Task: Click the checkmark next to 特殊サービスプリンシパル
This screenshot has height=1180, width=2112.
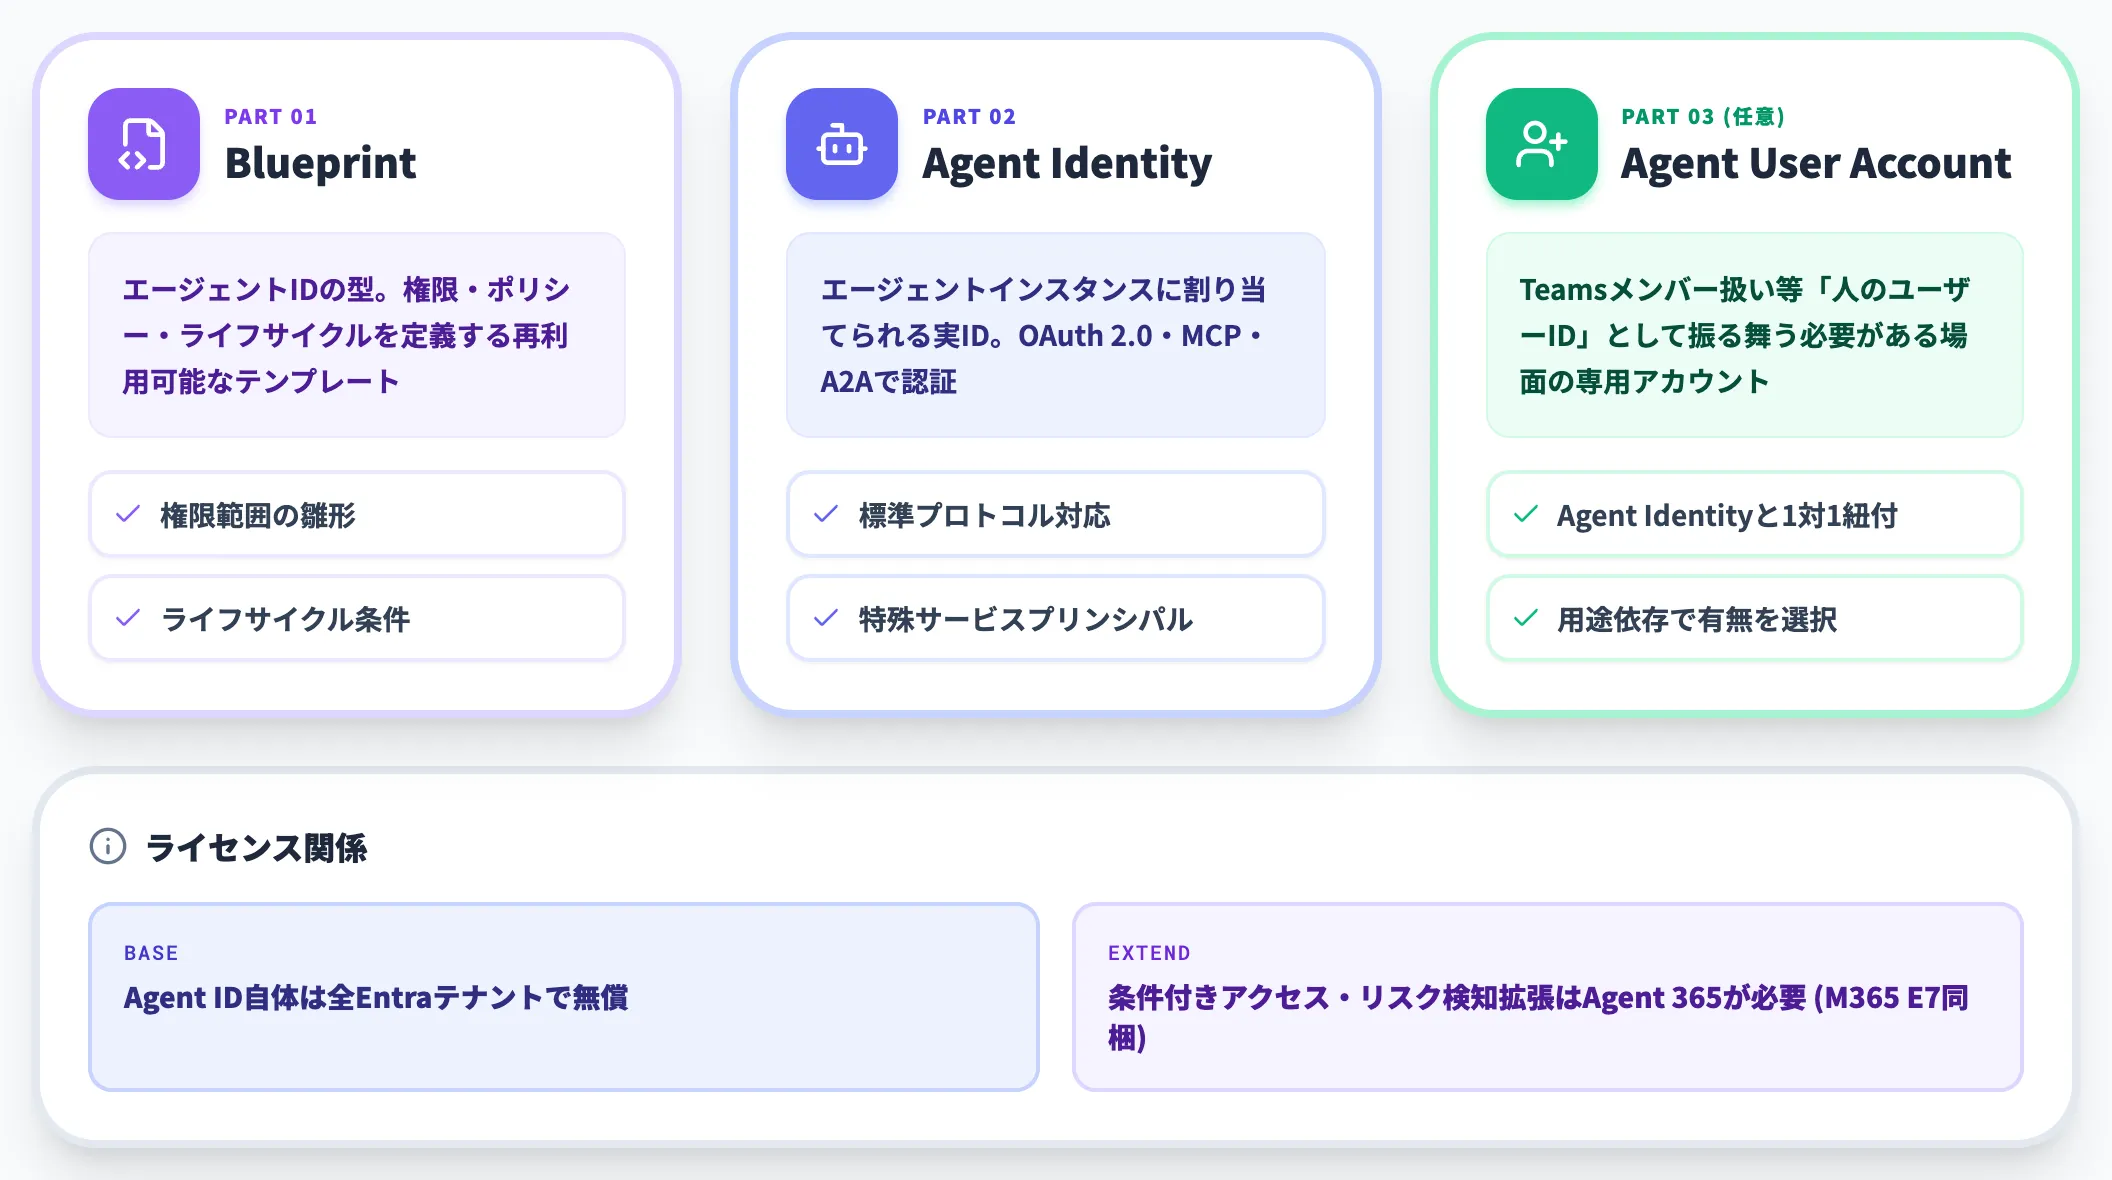Action: pyautogui.click(x=826, y=618)
